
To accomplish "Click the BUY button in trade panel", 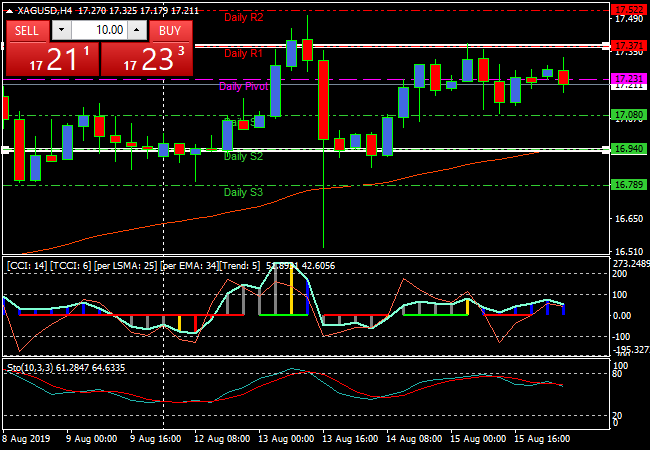I will pyautogui.click(x=170, y=30).
